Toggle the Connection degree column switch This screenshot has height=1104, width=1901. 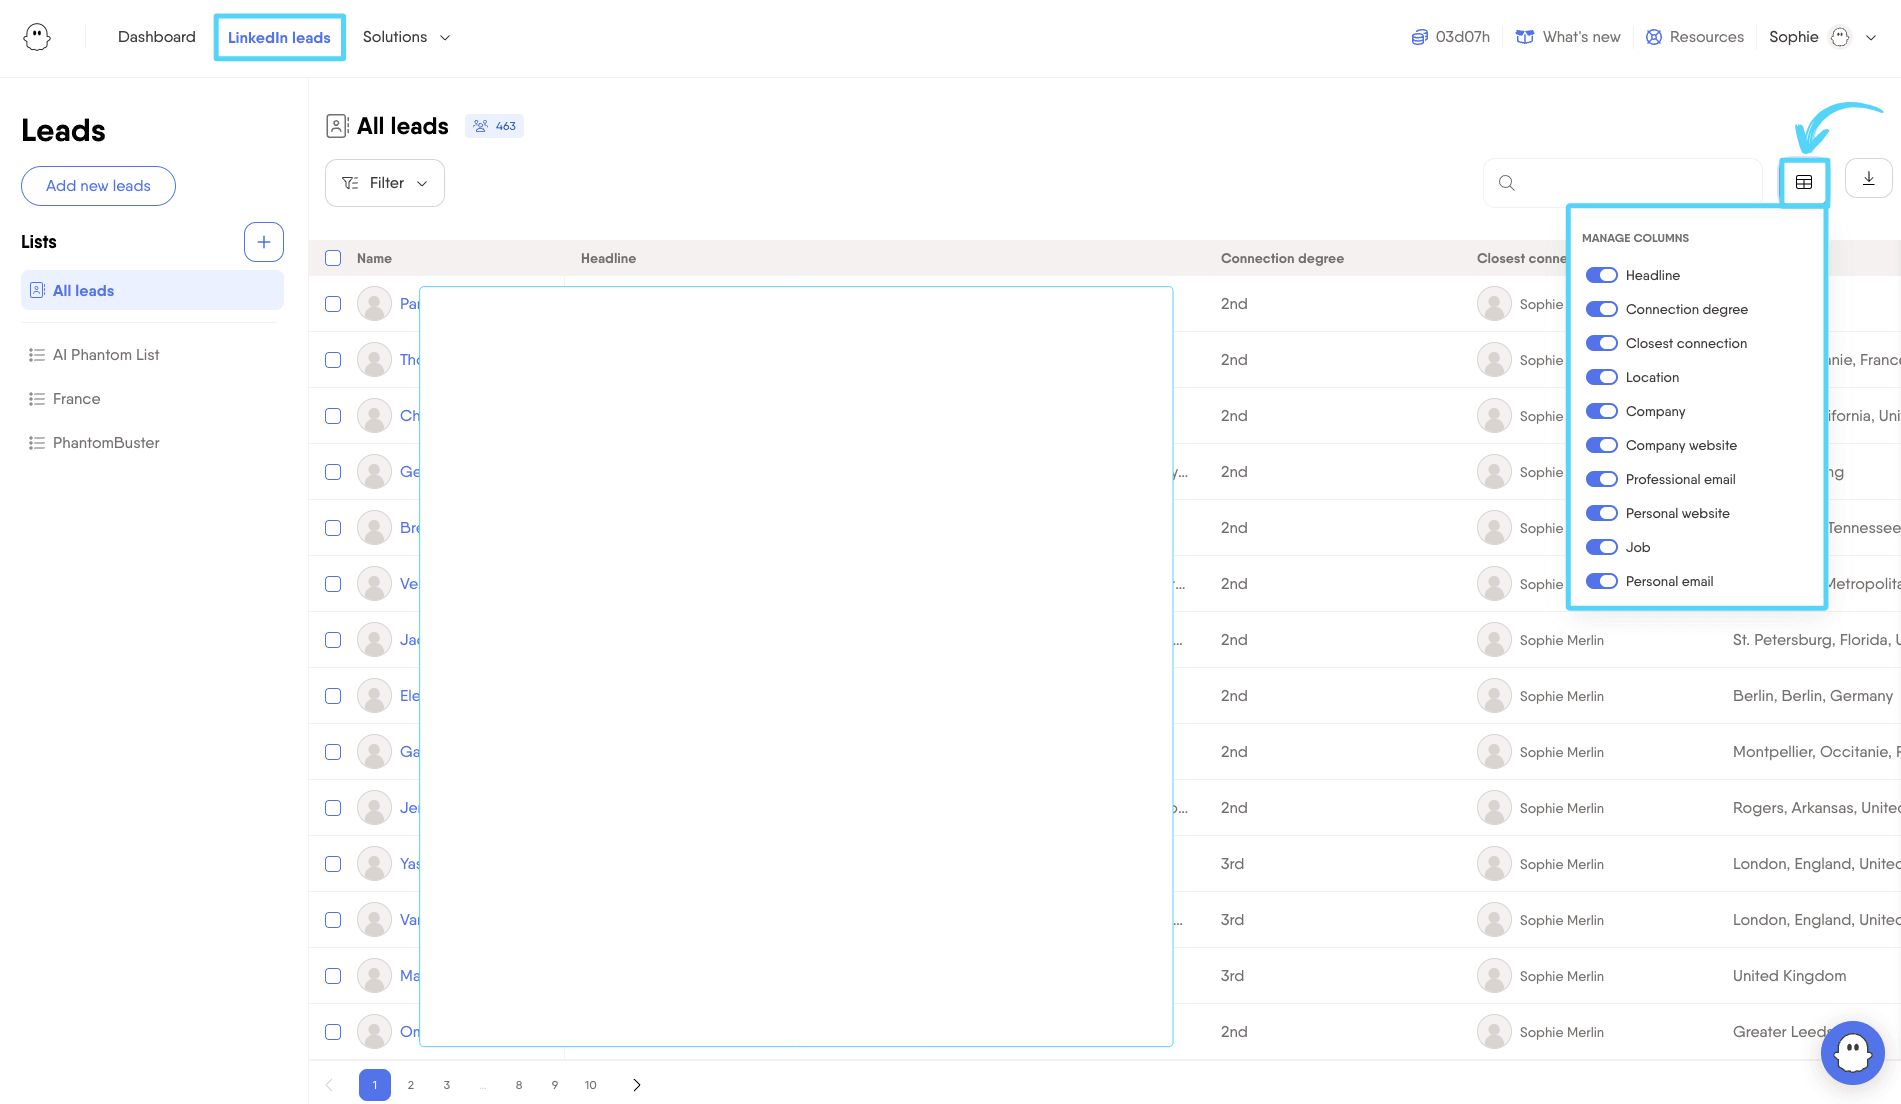click(x=1601, y=309)
